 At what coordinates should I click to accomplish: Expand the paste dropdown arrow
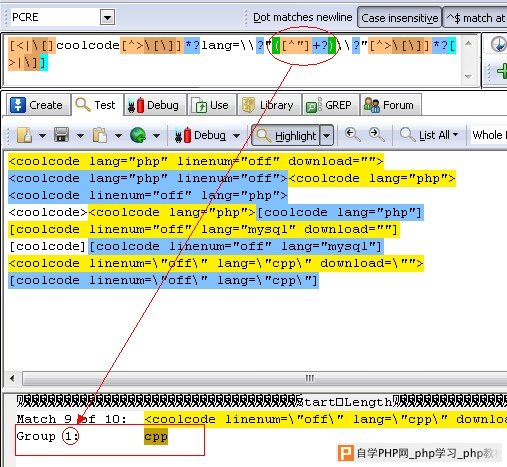118,136
